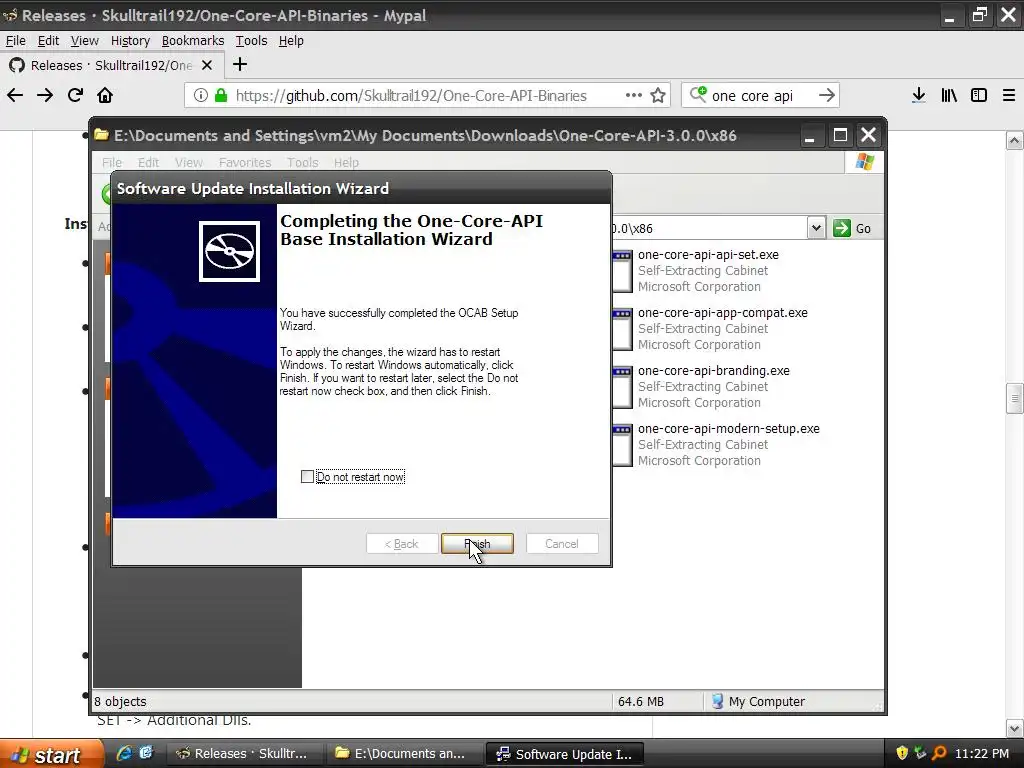The height and width of the screenshot is (768, 1024).
Task: Open the Library bookmarks icon
Action: 949,95
